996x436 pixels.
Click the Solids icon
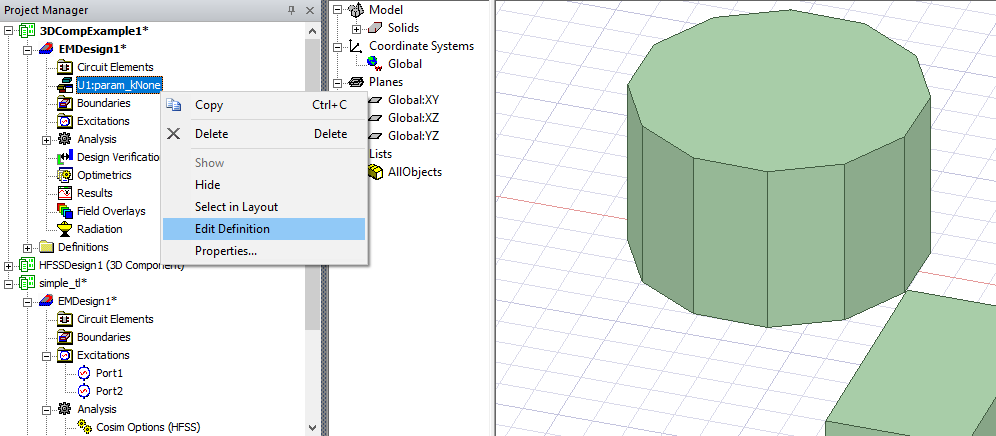pyautogui.click(x=376, y=28)
